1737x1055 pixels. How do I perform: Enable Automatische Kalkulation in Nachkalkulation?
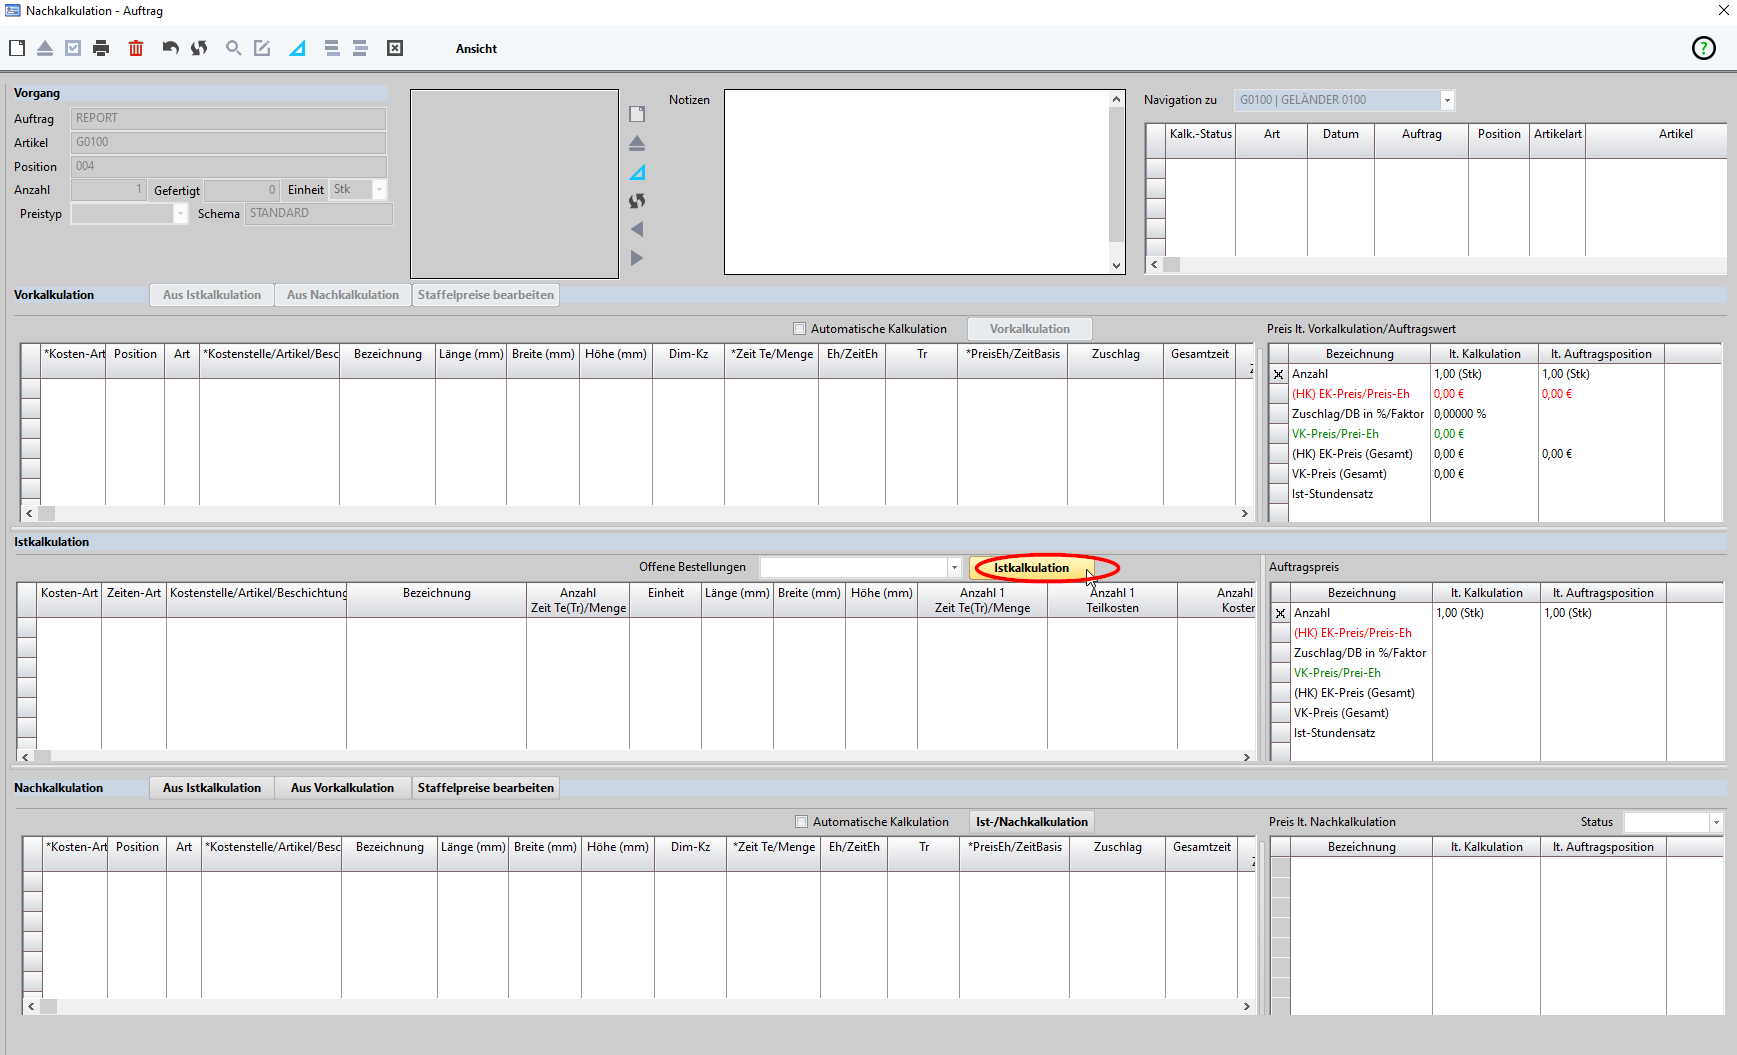801,822
